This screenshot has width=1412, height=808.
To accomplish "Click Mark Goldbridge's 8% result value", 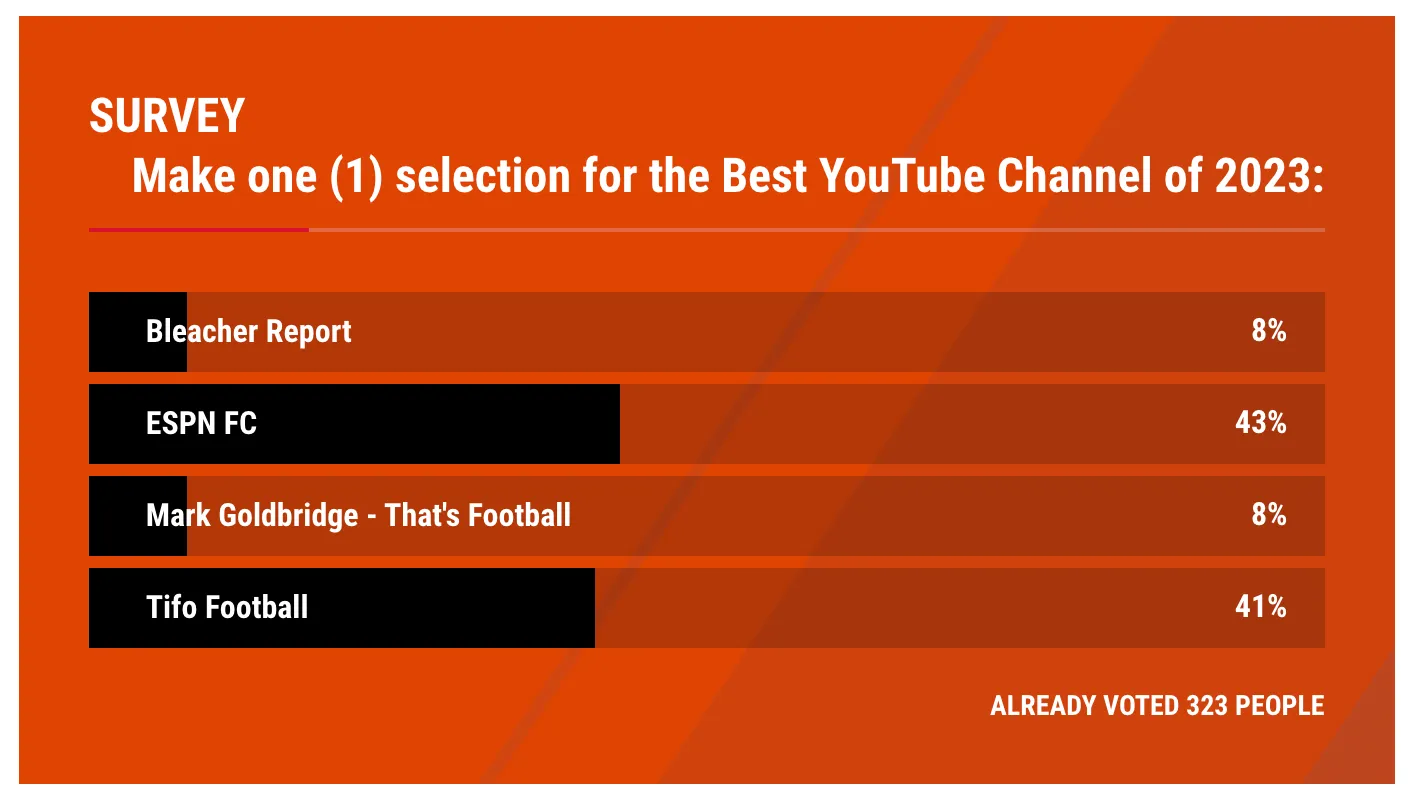I will coord(1268,515).
